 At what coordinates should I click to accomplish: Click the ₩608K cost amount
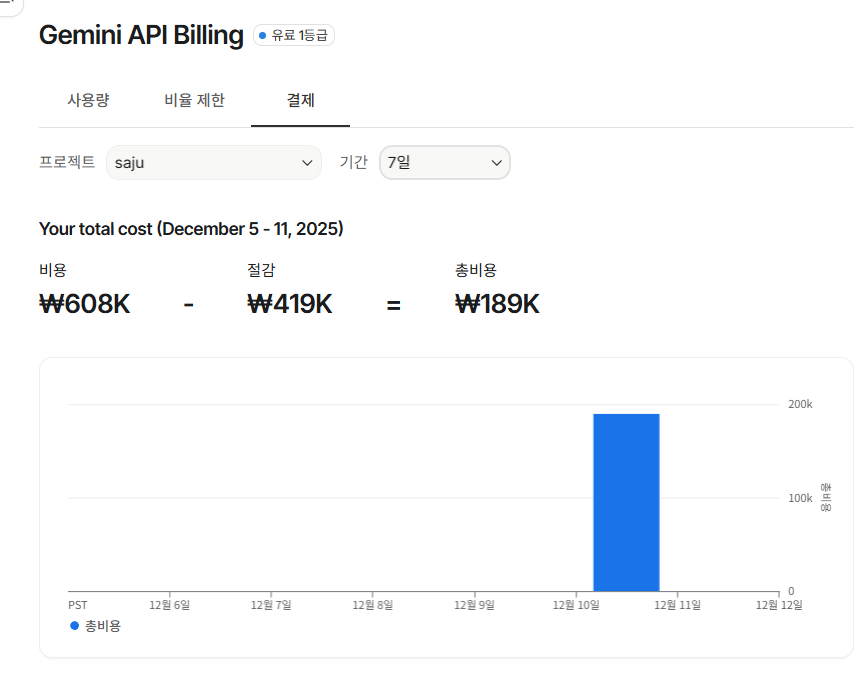click(84, 304)
